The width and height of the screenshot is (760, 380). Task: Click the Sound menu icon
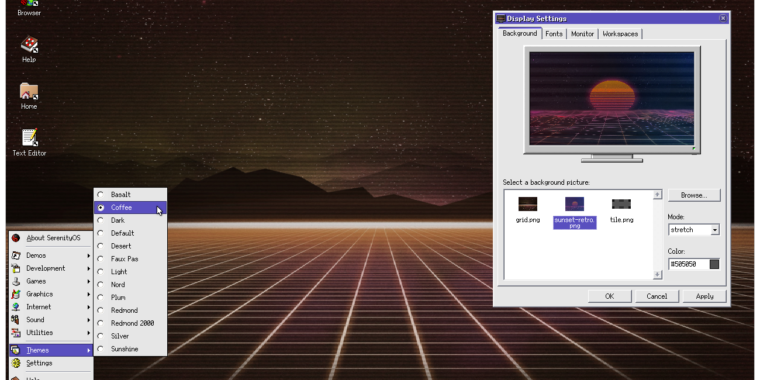point(16,320)
